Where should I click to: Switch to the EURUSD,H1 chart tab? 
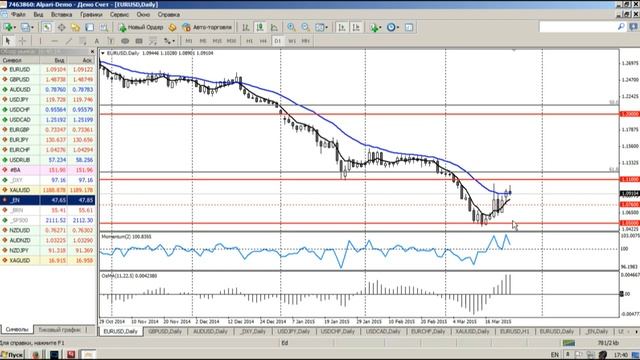(x=514, y=331)
